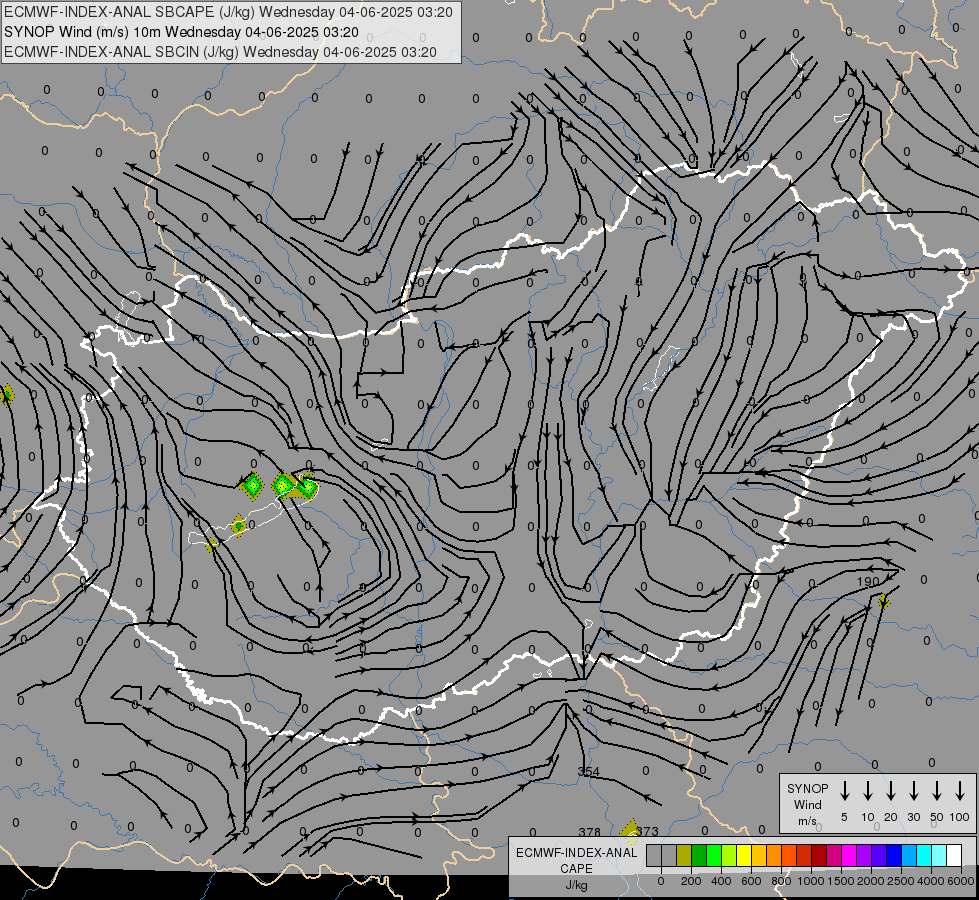The height and width of the screenshot is (900, 979).
Task: Click the 800 tick label on CAPE scale
Action: click(781, 881)
